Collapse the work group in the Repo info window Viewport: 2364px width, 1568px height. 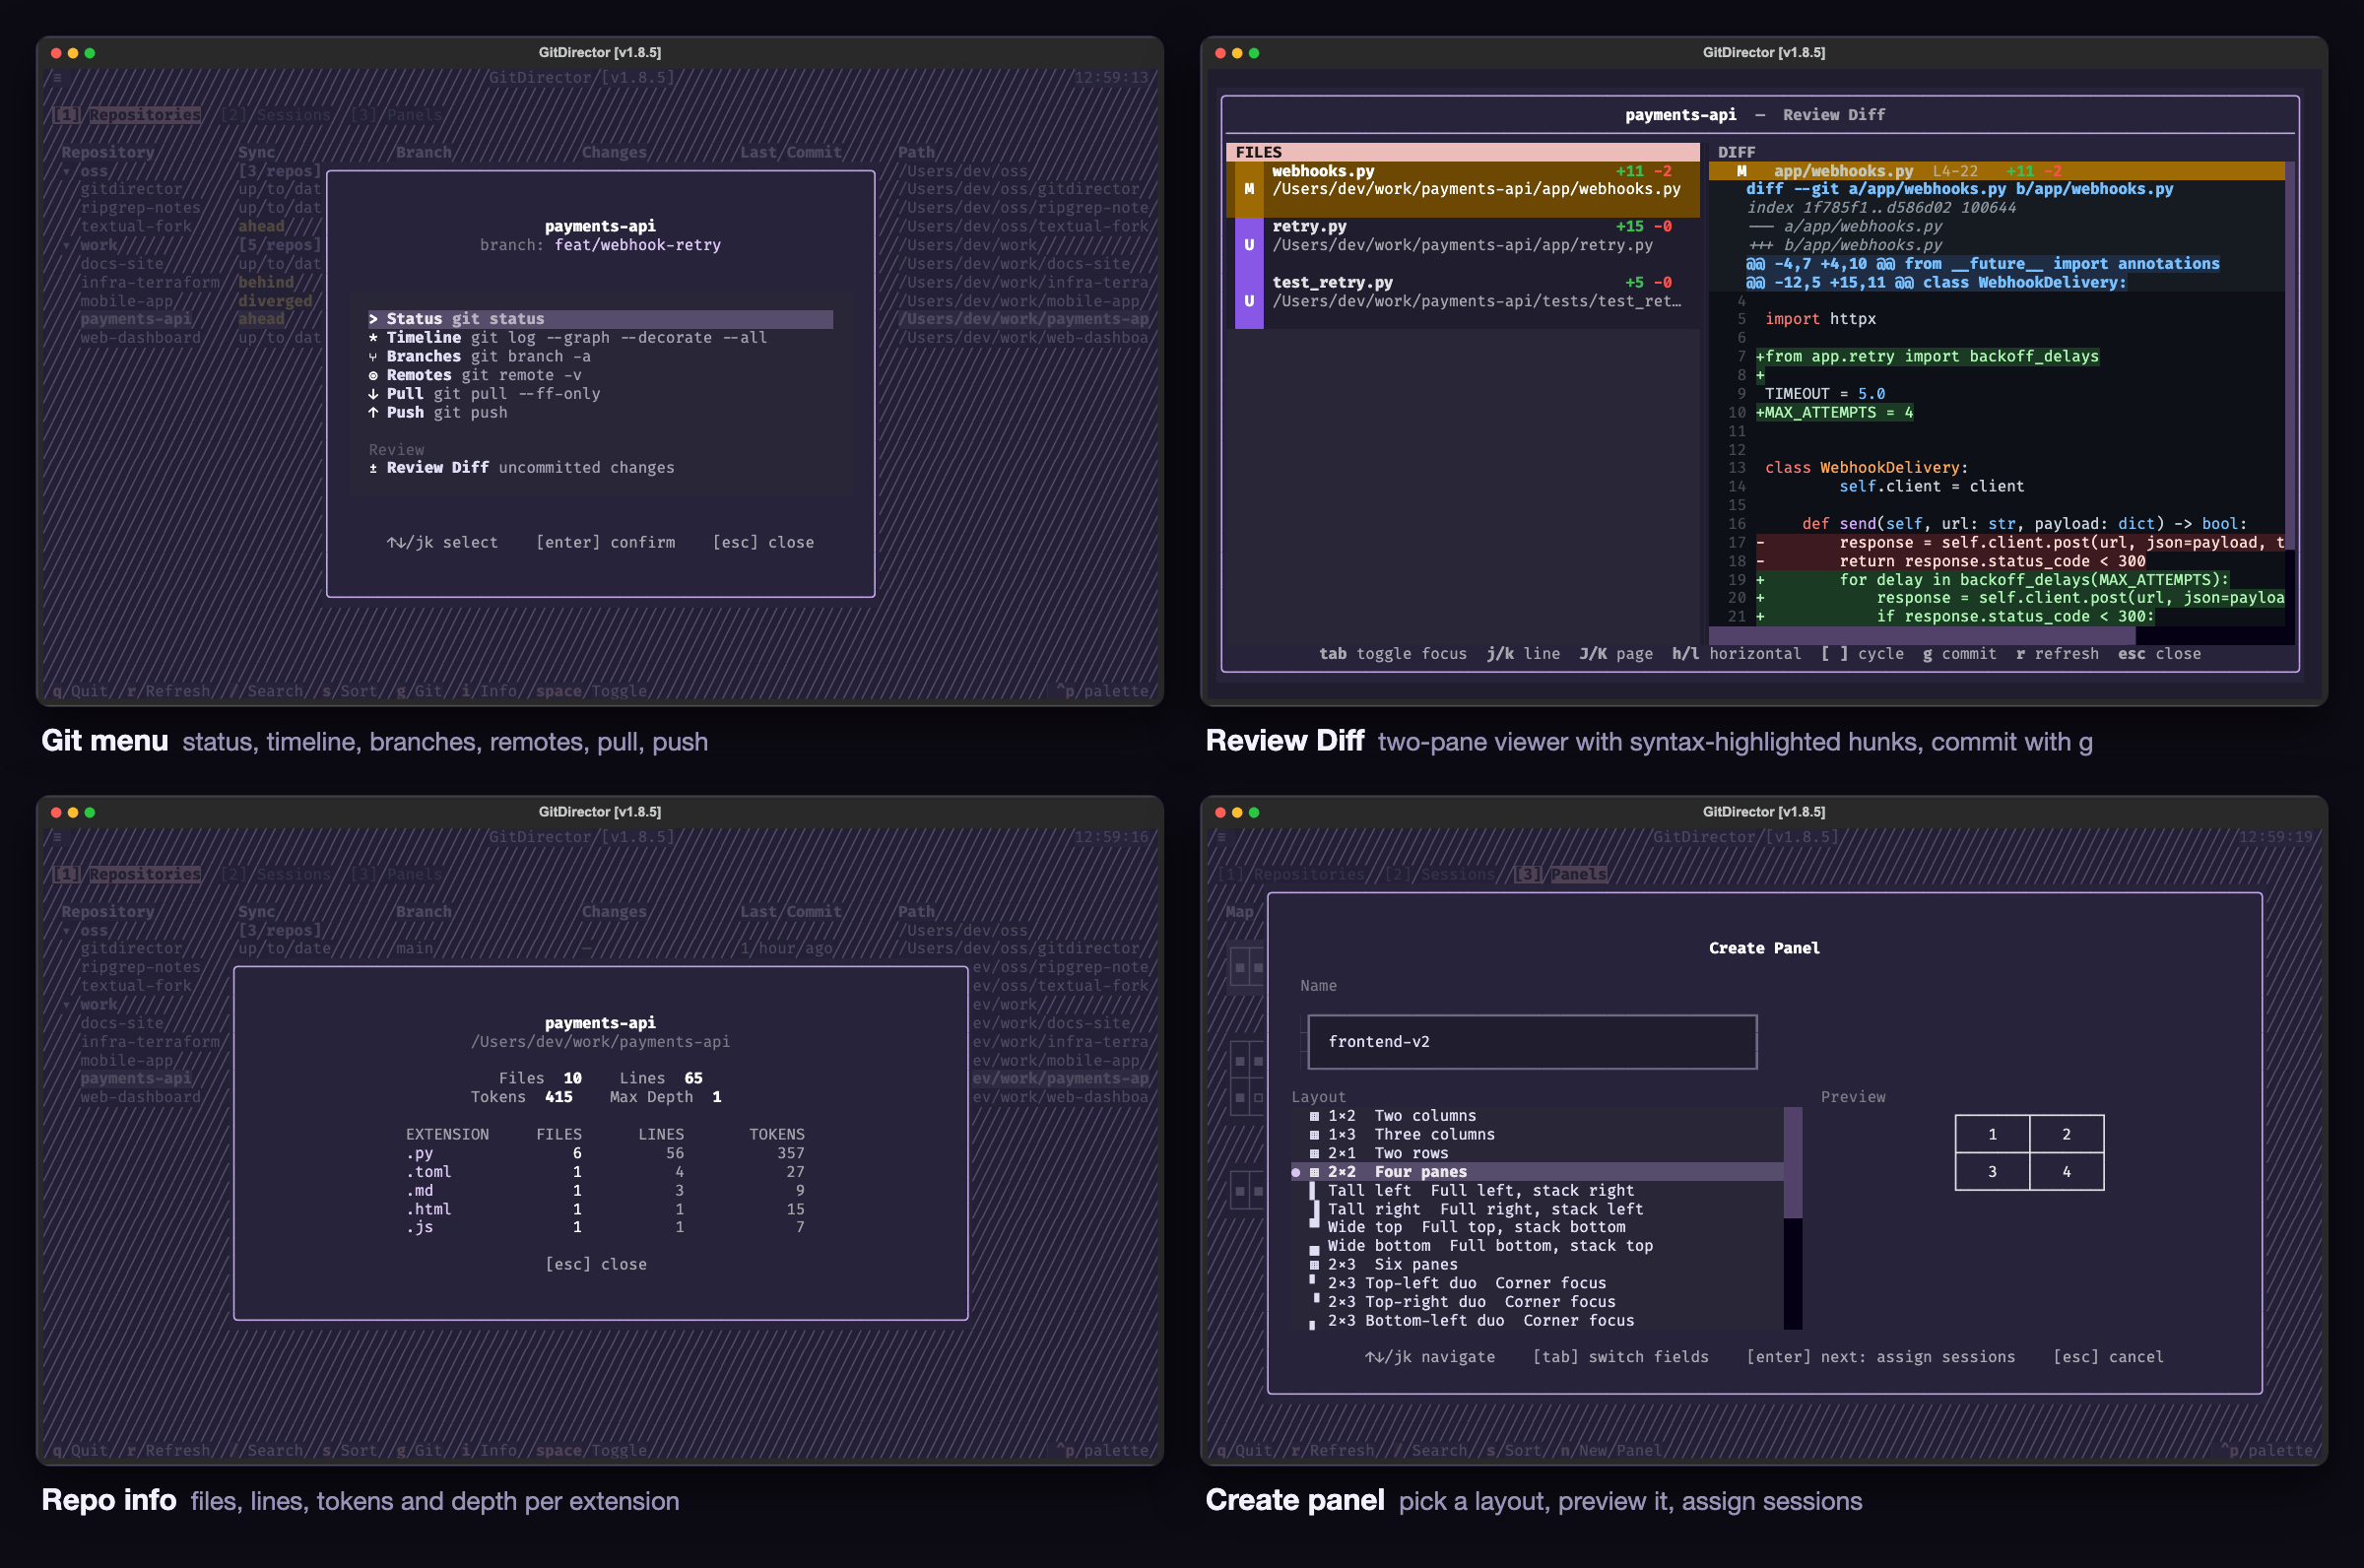tap(67, 1005)
